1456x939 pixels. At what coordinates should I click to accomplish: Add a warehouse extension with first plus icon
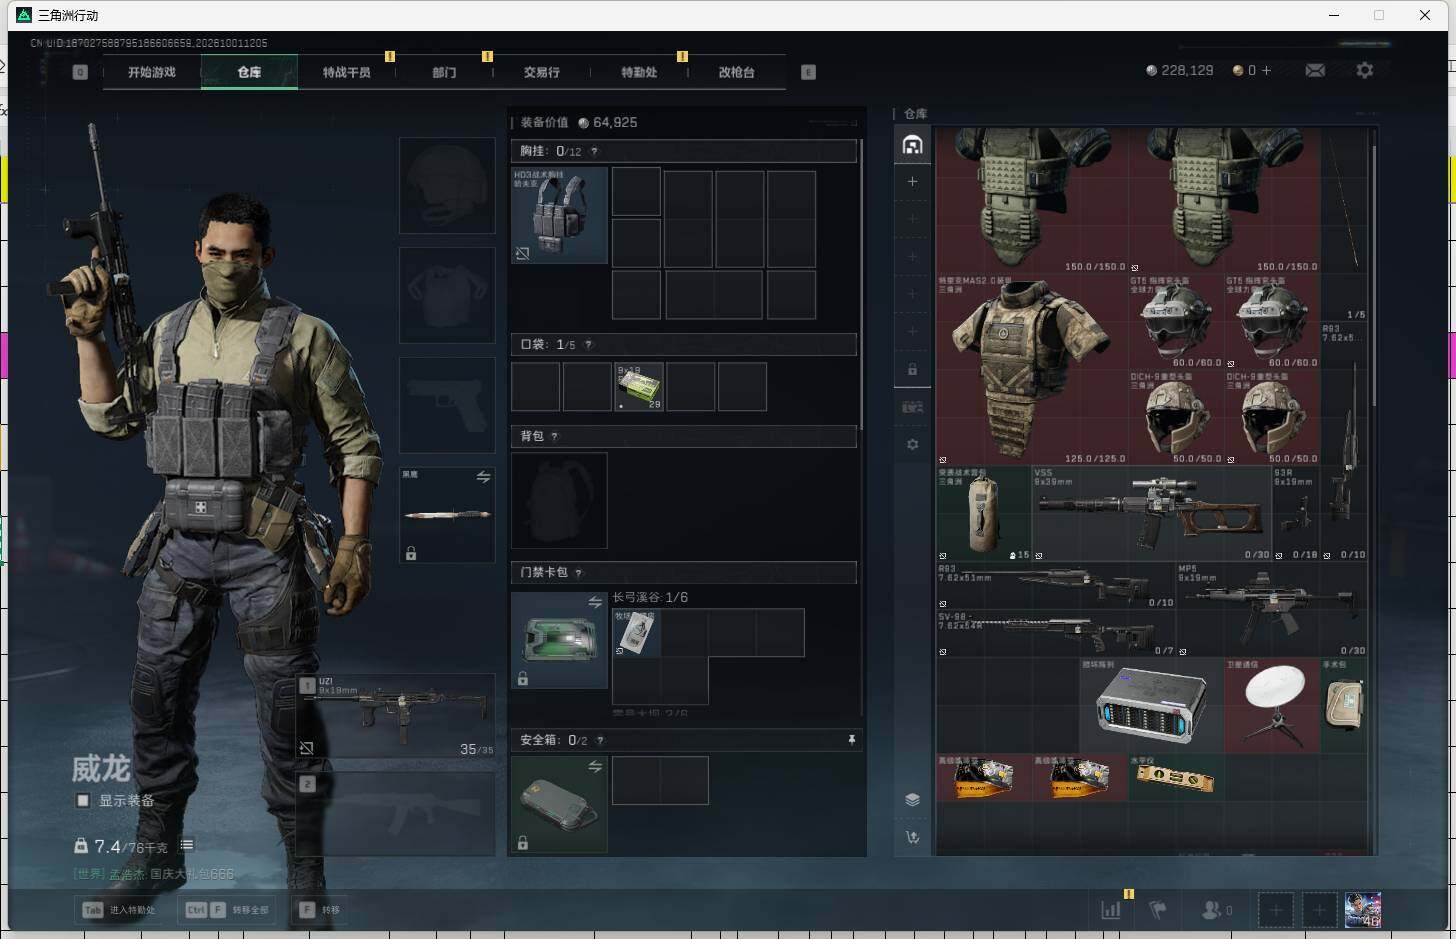[912, 181]
